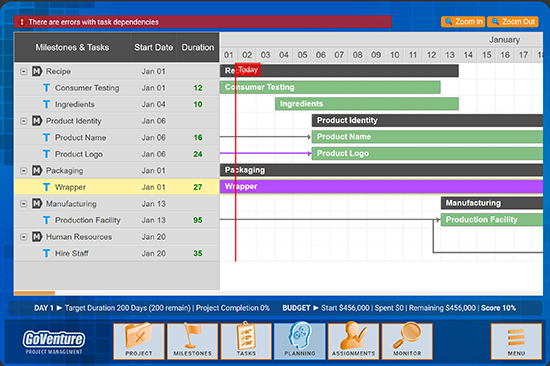
Task: Click the Product Logo duration value 24
Action: tap(198, 154)
